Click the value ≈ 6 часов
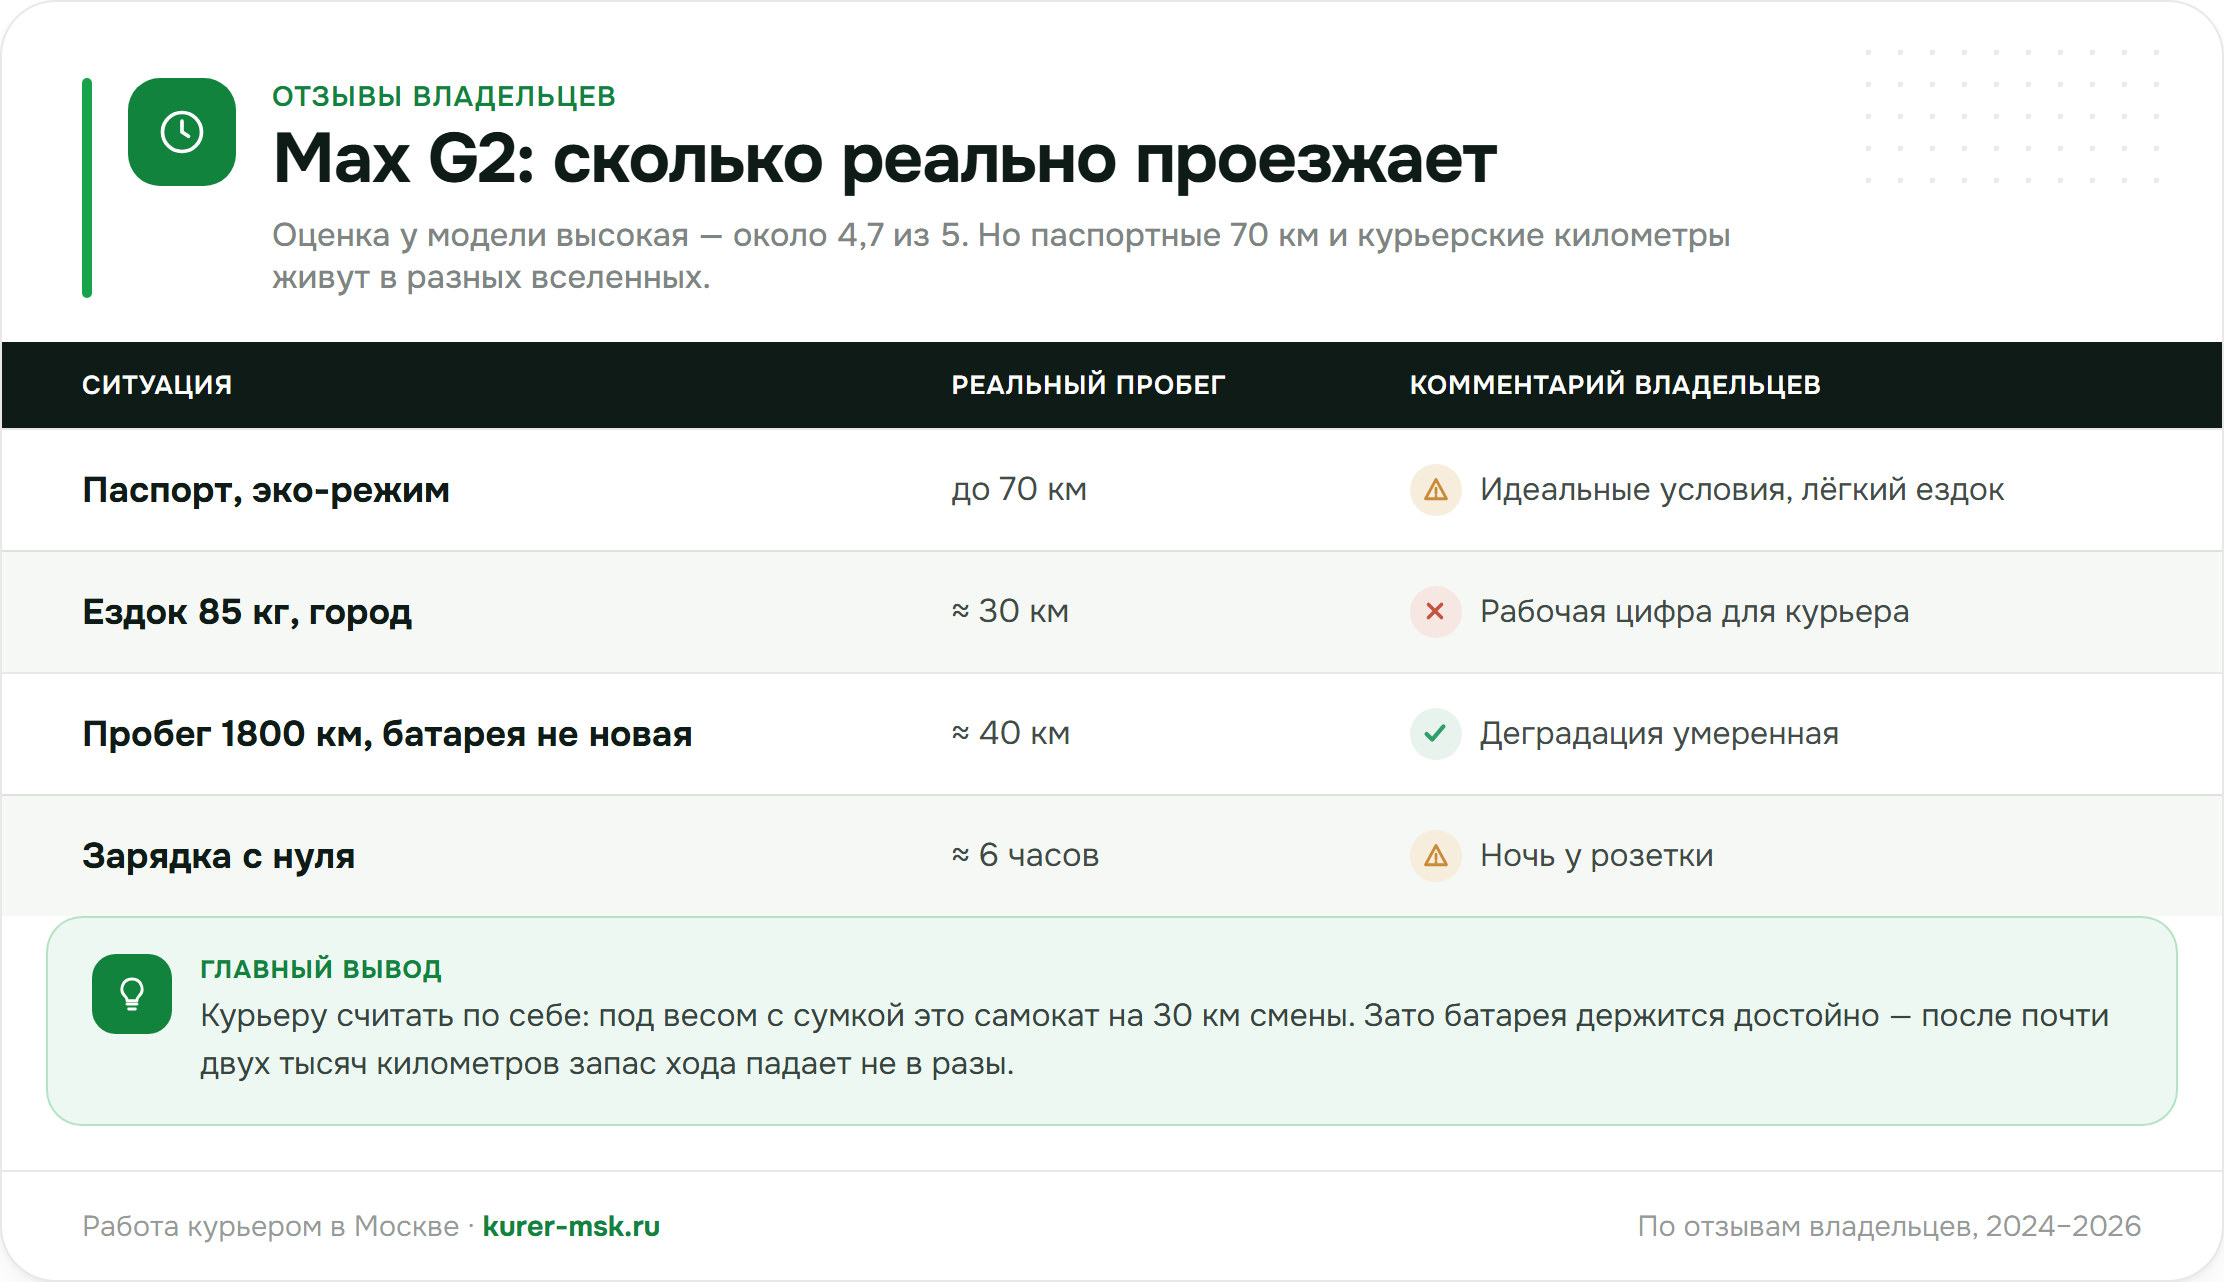The height and width of the screenshot is (1282, 2224). point(1025,856)
